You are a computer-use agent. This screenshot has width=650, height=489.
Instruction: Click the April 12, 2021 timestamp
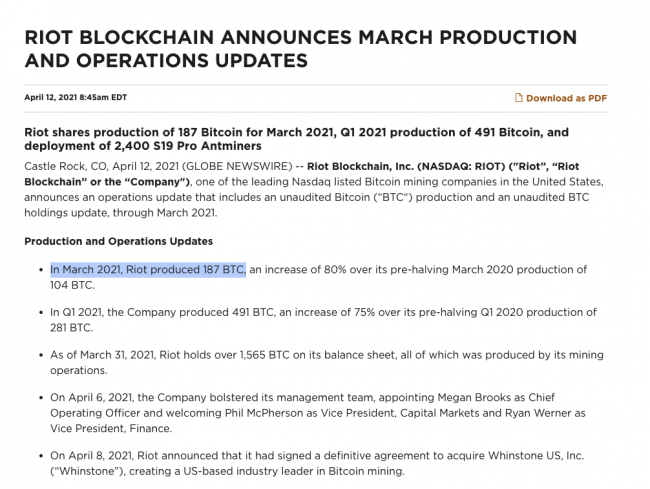coord(75,97)
